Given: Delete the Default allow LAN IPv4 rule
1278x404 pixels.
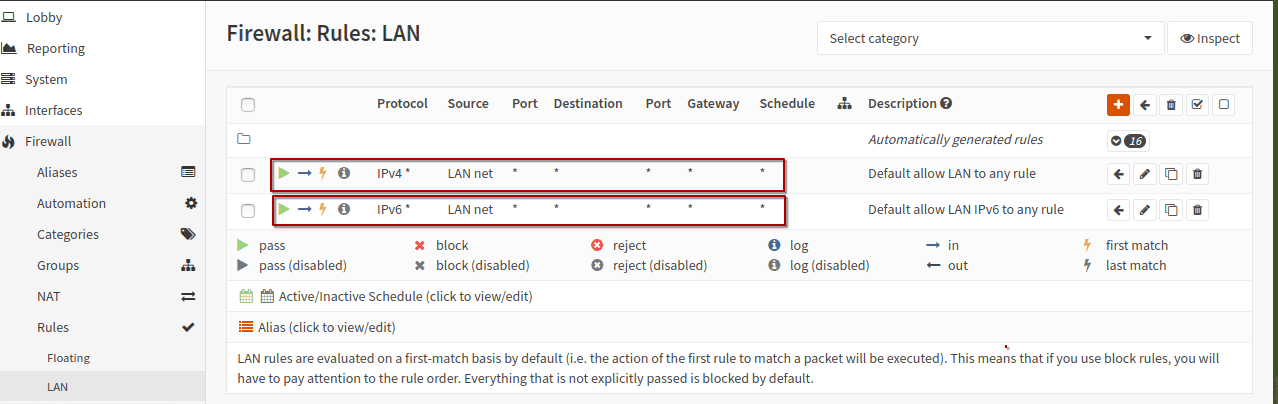Looking at the screenshot, I should 1197,174.
